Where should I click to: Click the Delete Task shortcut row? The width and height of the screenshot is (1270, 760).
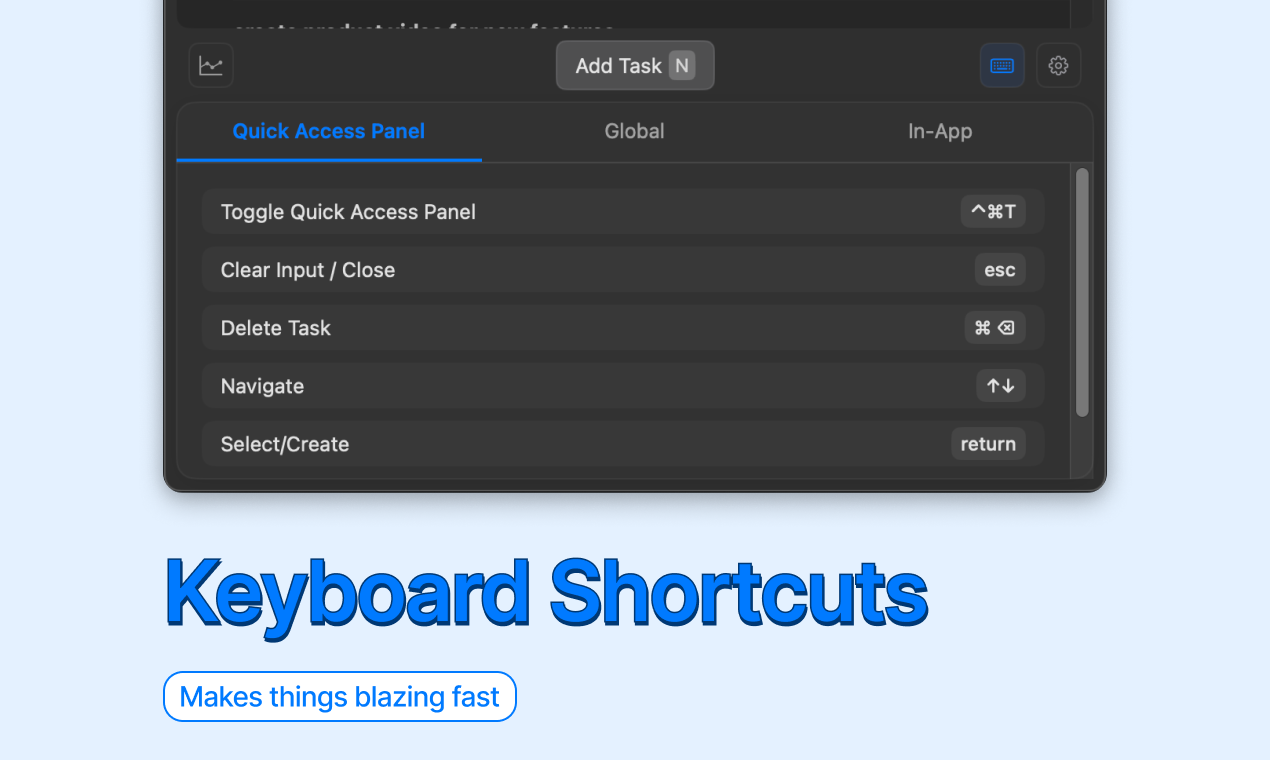click(623, 328)
